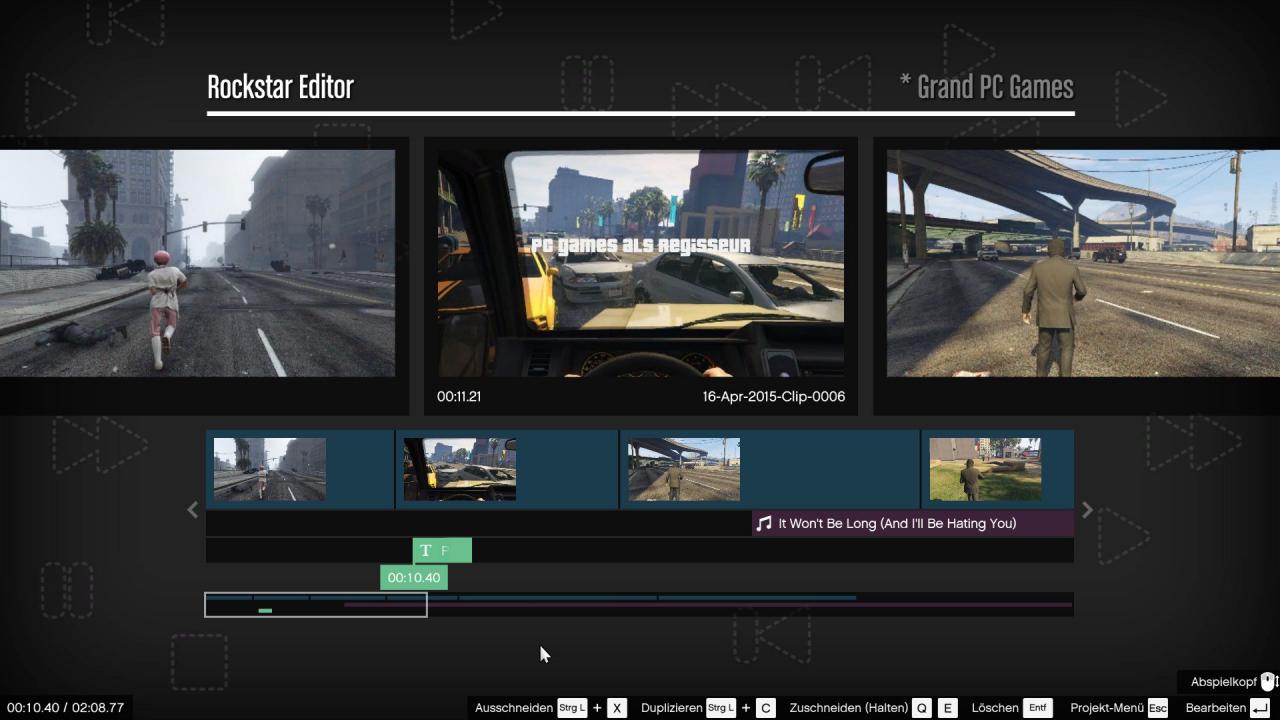Select the It Won't Be Long music track
The image size is (1280, 720).
913,523
